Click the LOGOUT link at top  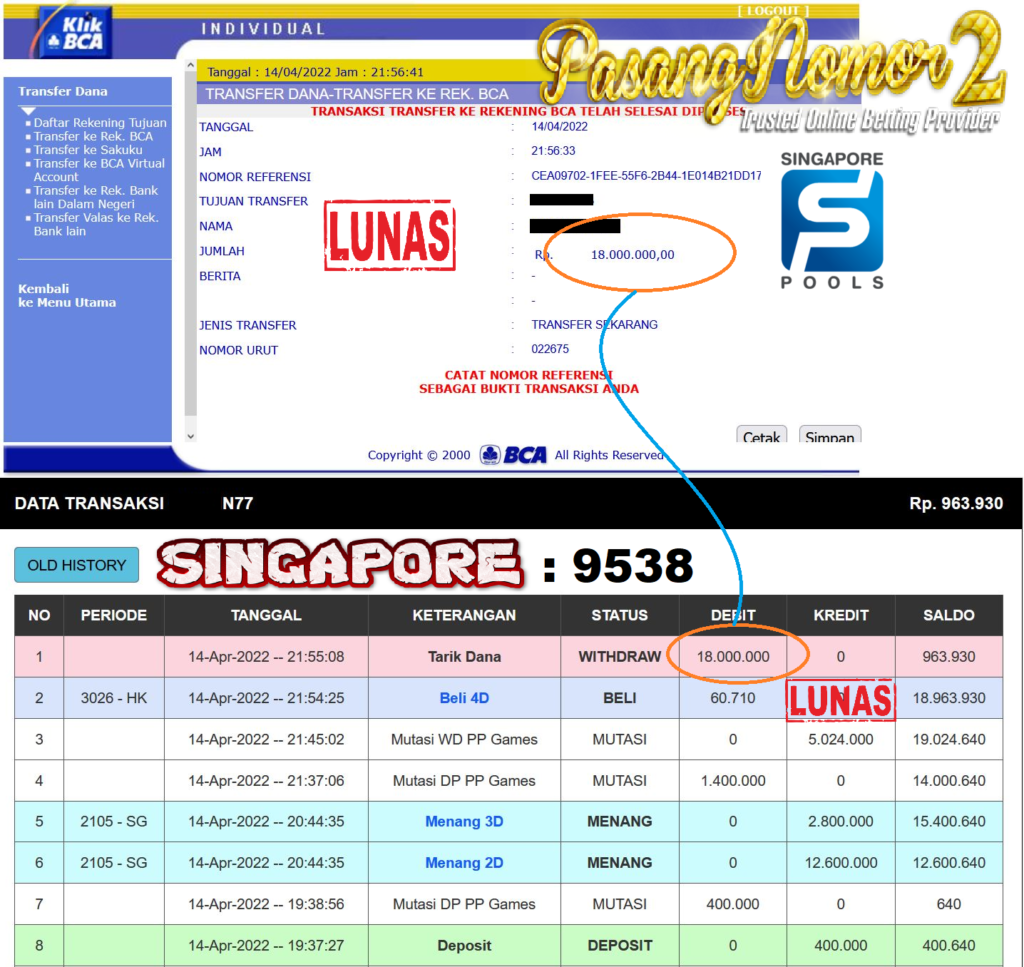click(x=773, y=10)
